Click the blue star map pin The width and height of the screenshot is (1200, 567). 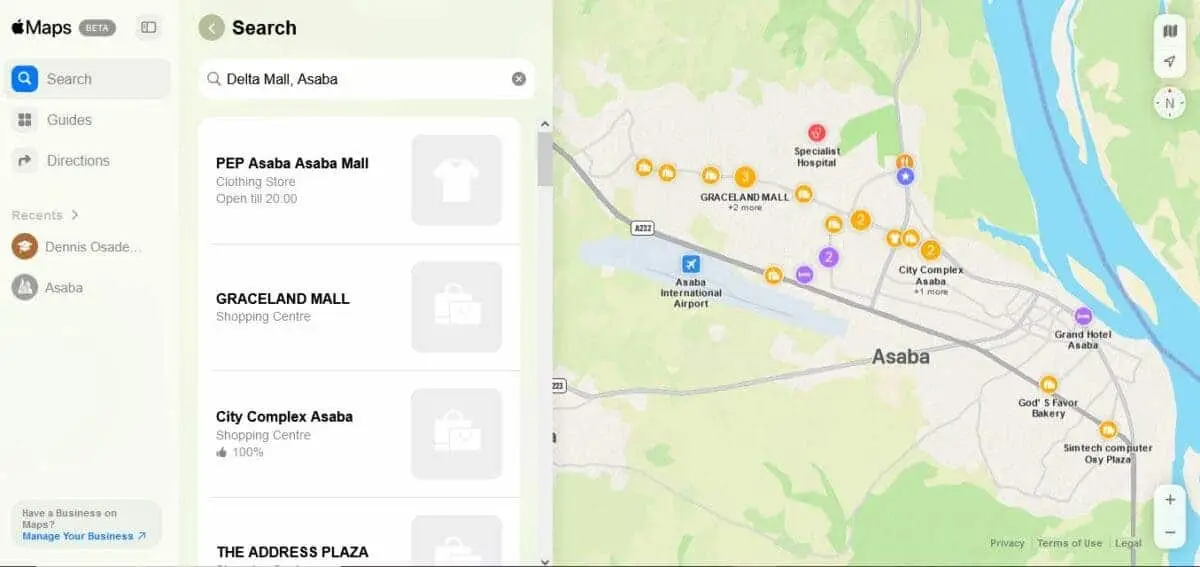coord(904,176)
